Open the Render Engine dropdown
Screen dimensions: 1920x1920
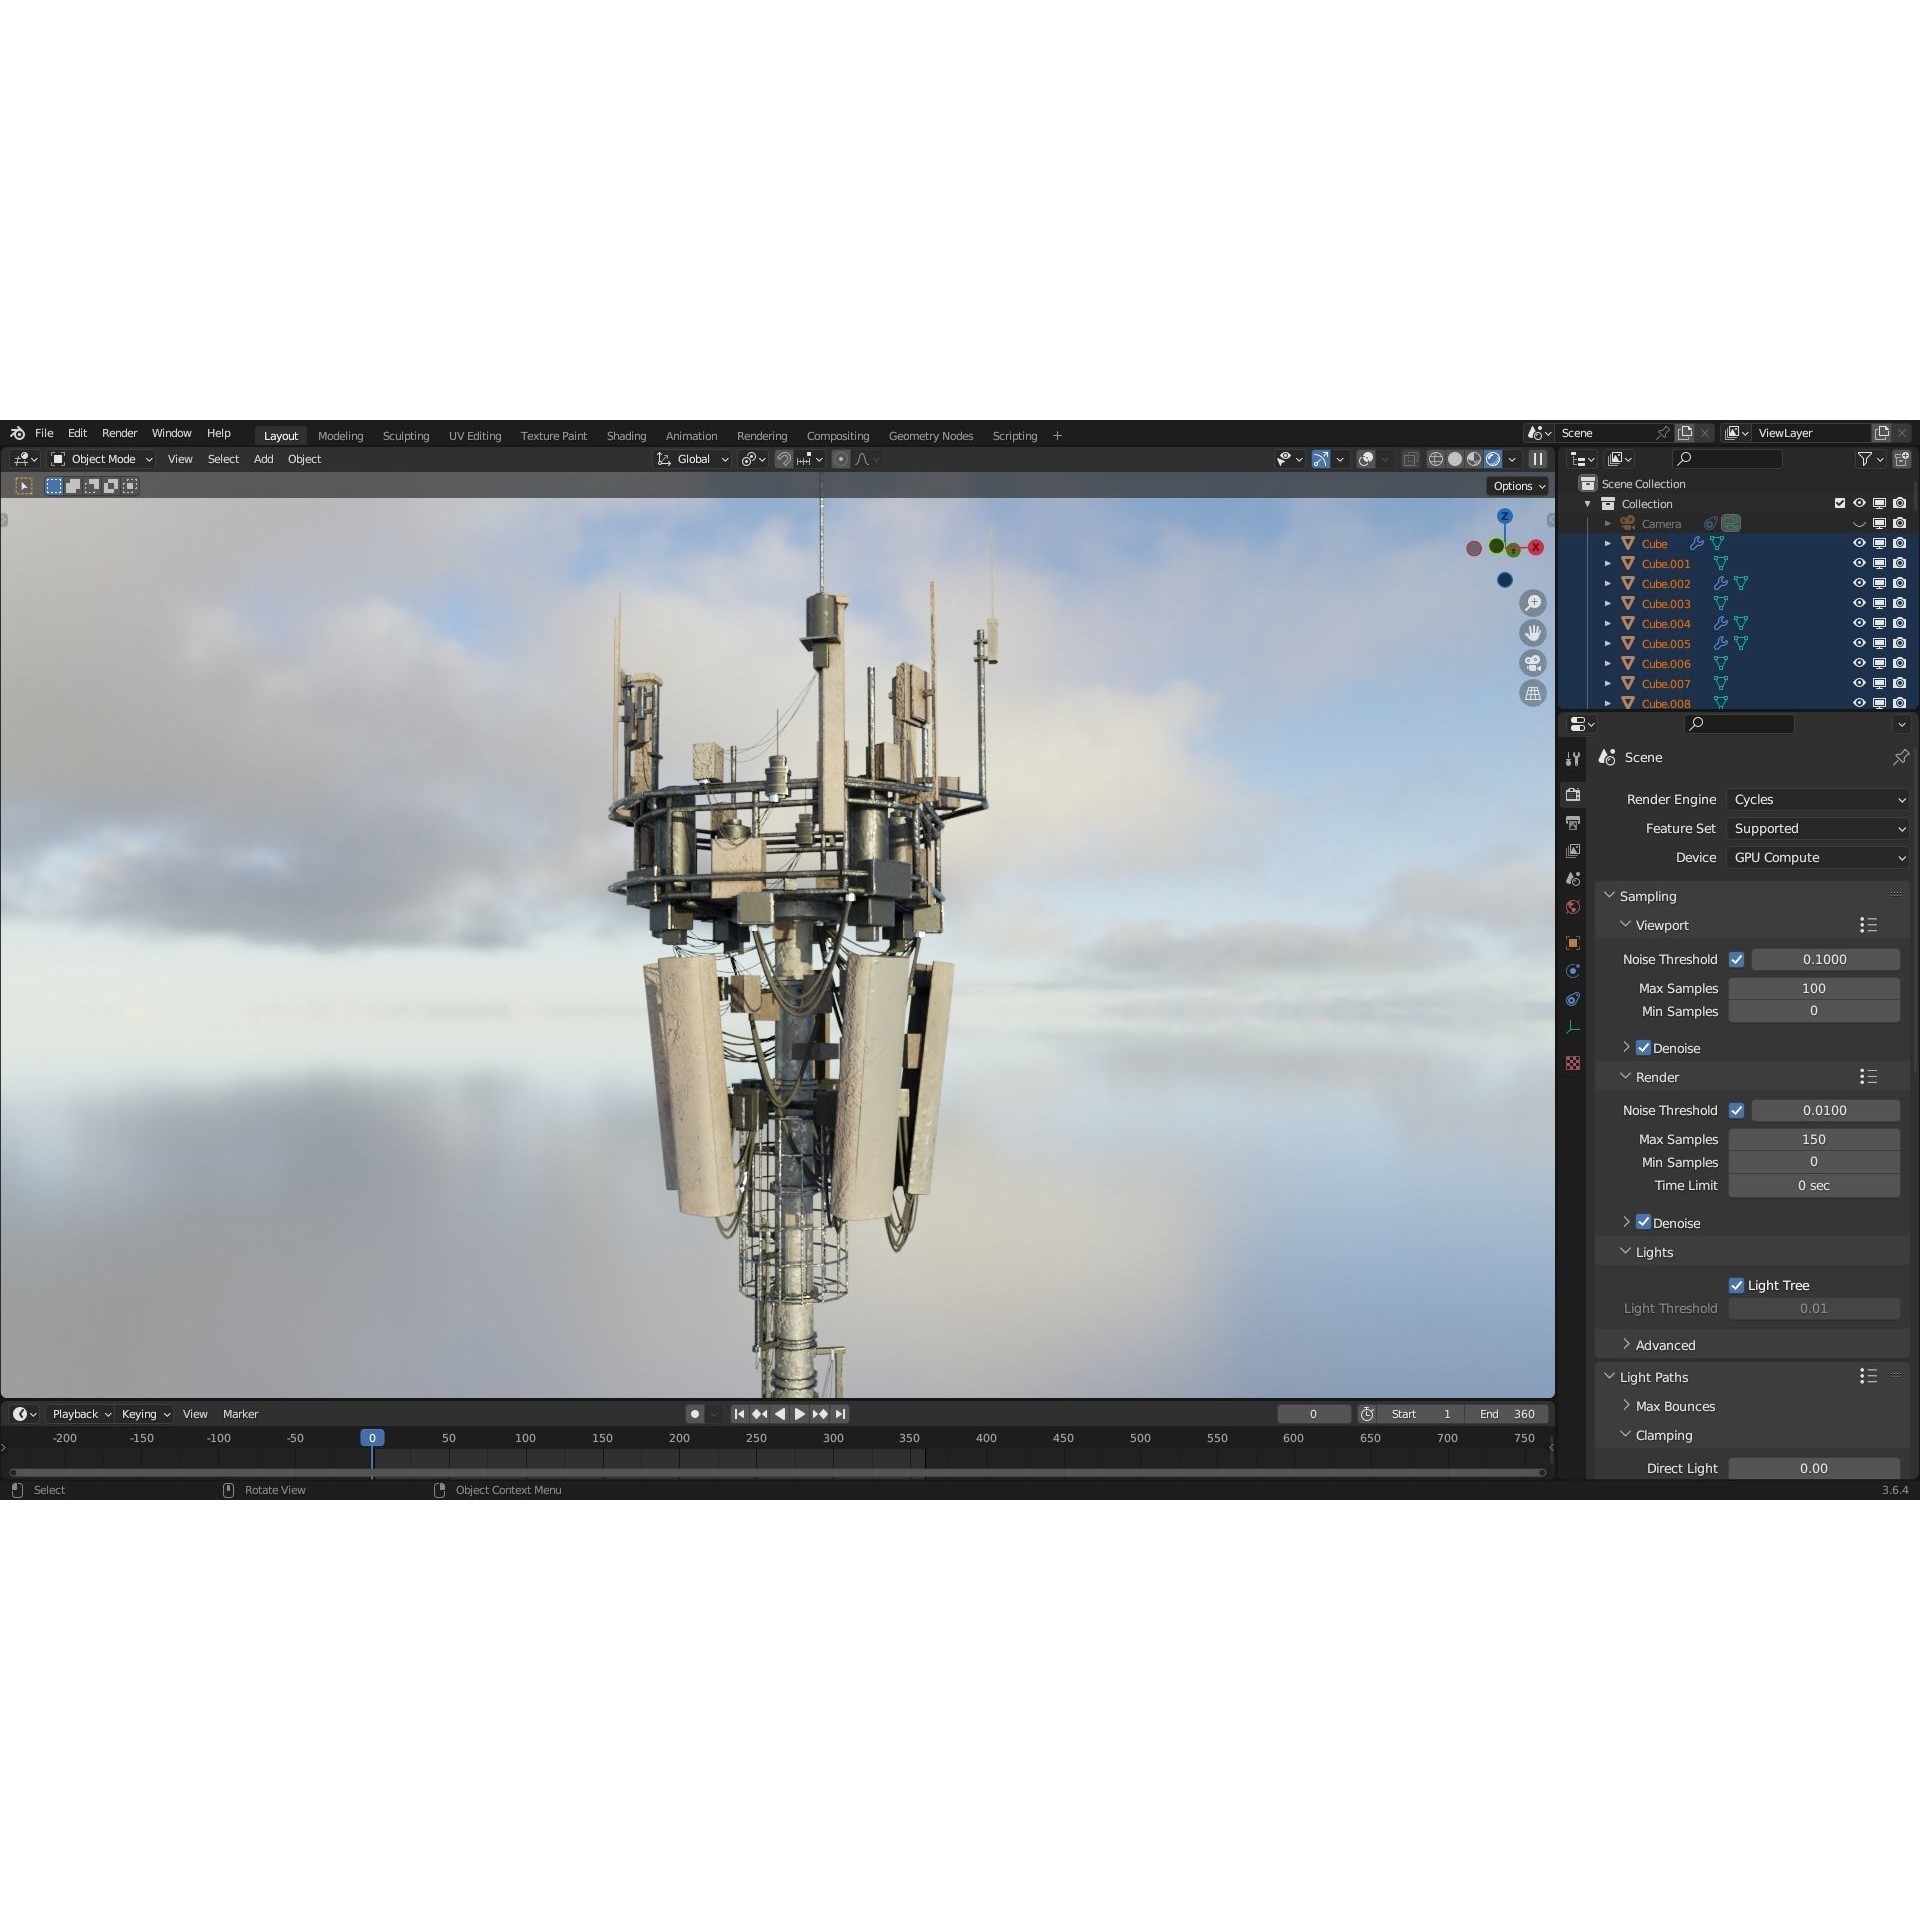point(1817,799)
